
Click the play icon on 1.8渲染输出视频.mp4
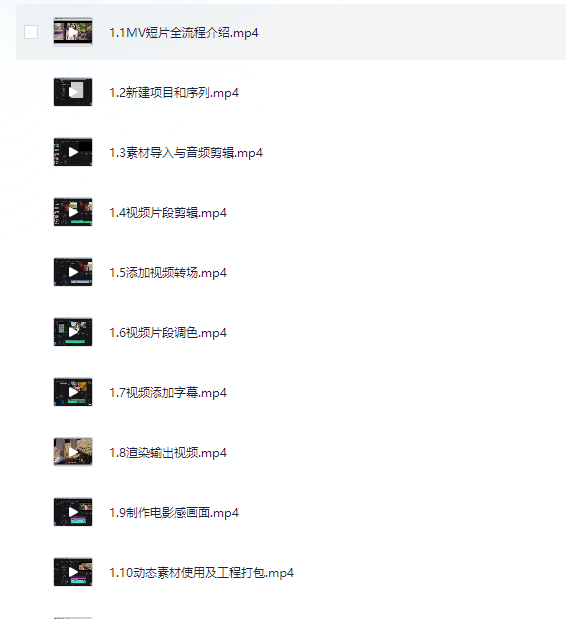[73, 452]
